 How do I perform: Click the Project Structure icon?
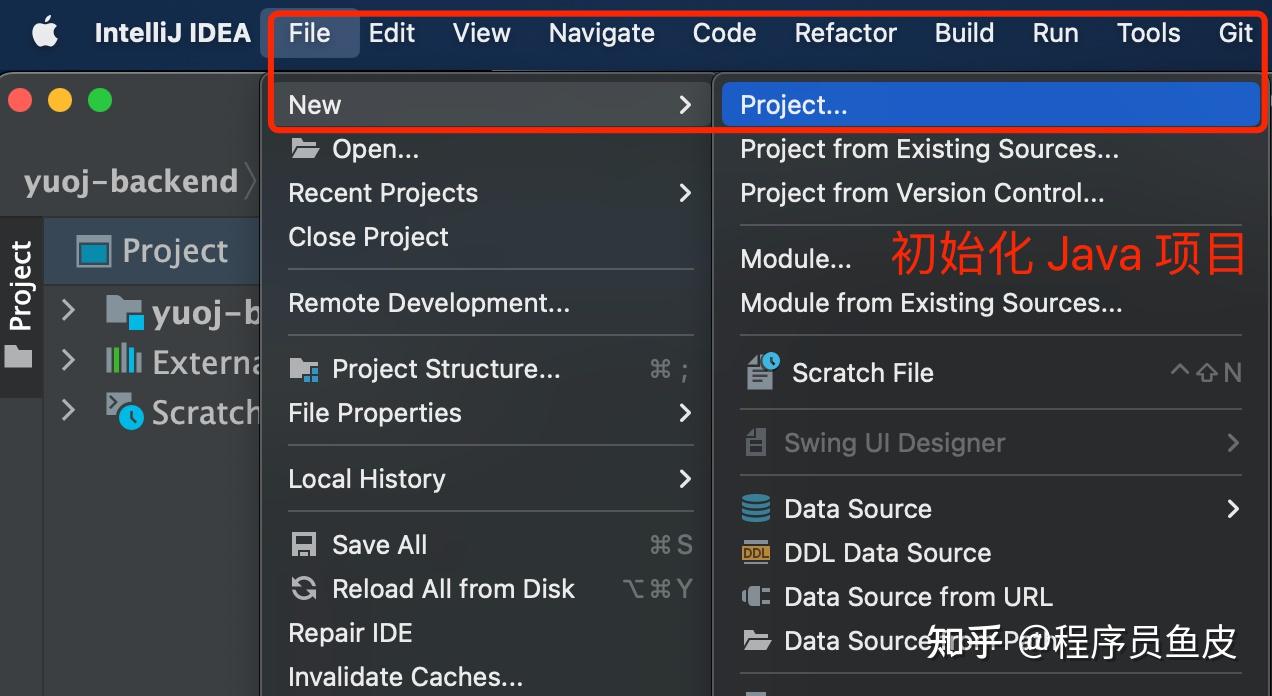tap(303, 370)
